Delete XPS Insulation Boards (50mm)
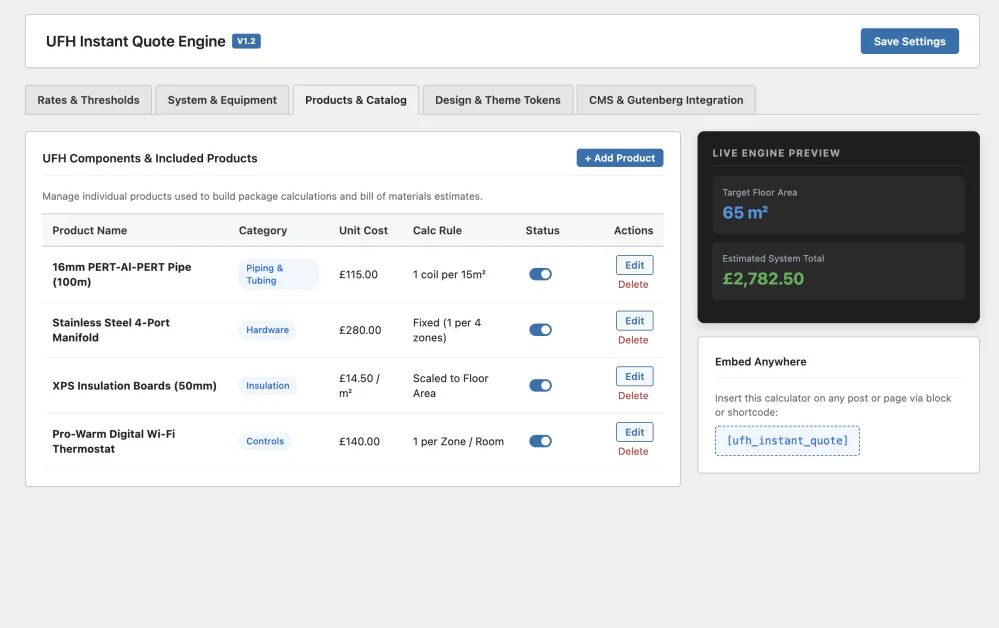This screenshot has height=628, width=999. tap(633, 396)
